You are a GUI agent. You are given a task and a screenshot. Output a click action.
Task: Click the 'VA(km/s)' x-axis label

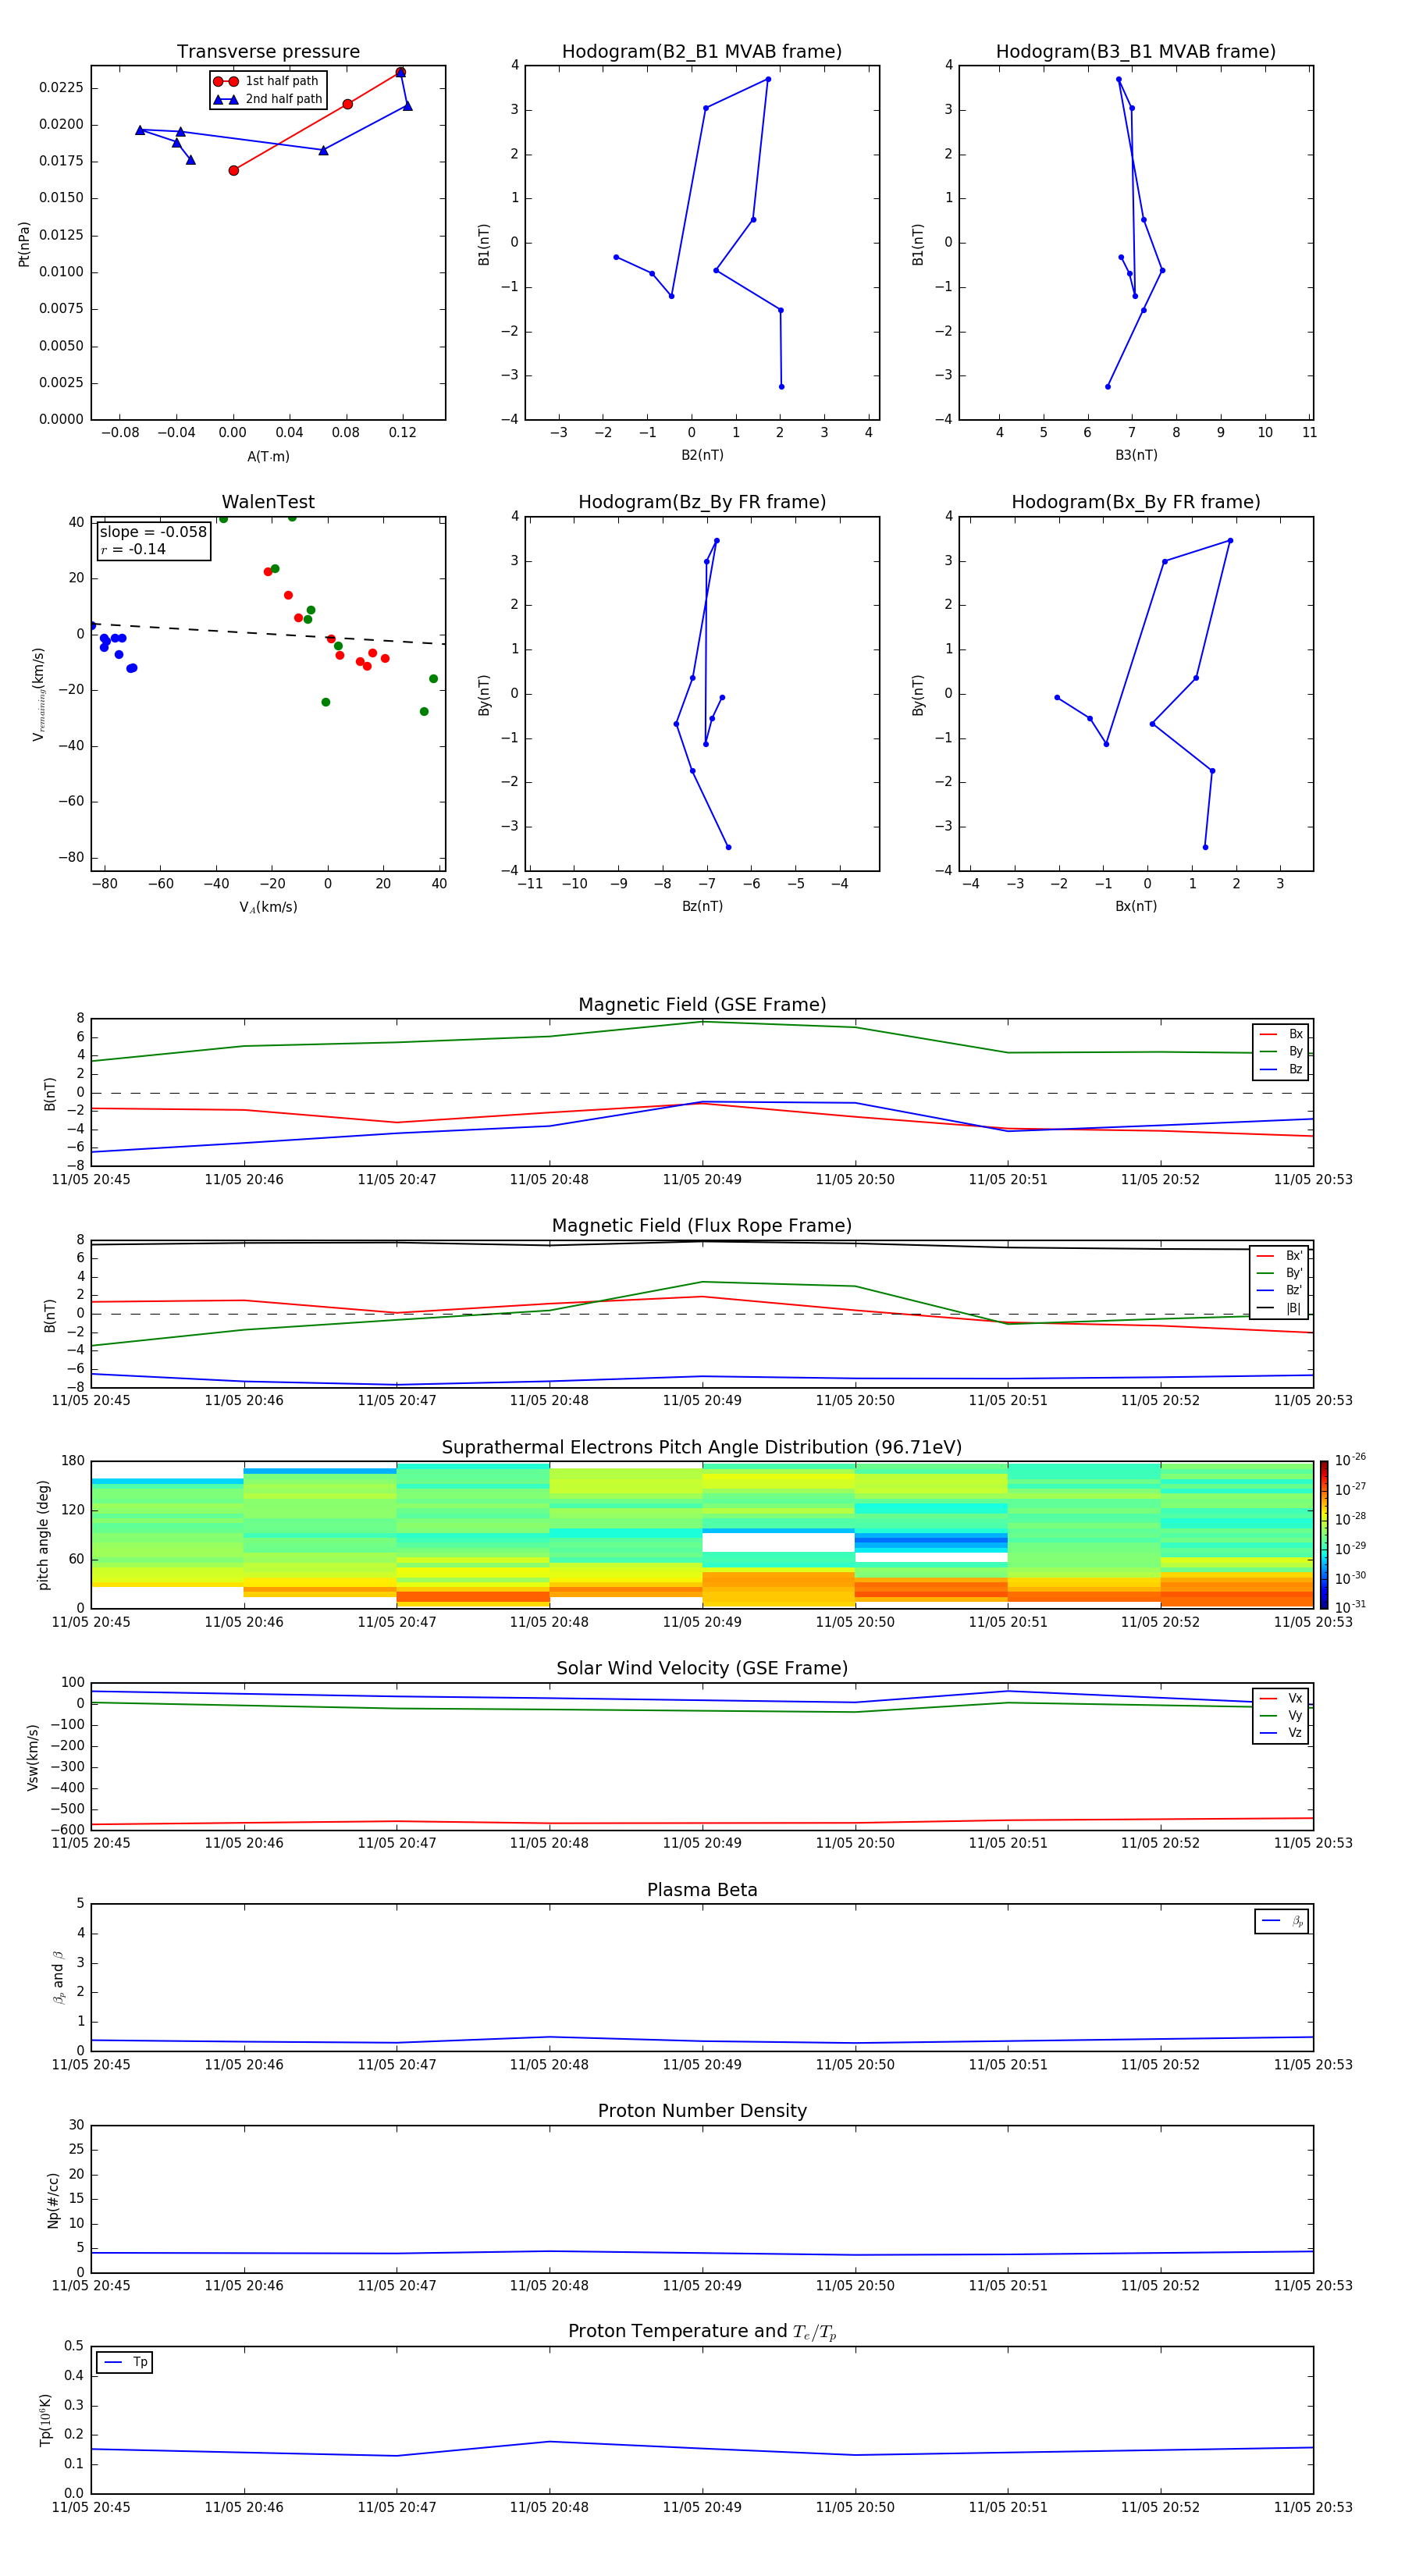coord(268,907)
